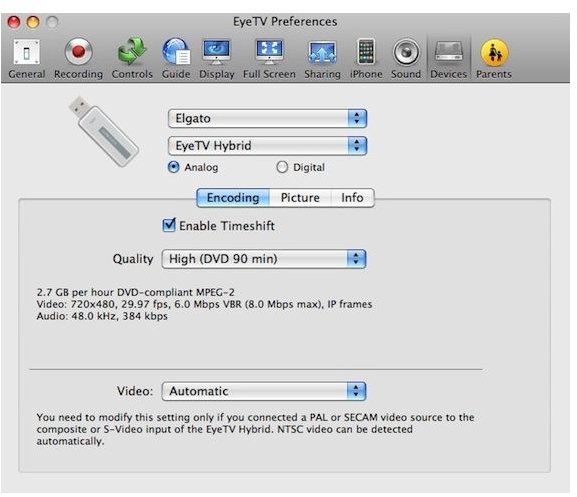This screenshot has height=497, width=577.
Task: Open the Parents preferences pane
Action: (494, 59)
